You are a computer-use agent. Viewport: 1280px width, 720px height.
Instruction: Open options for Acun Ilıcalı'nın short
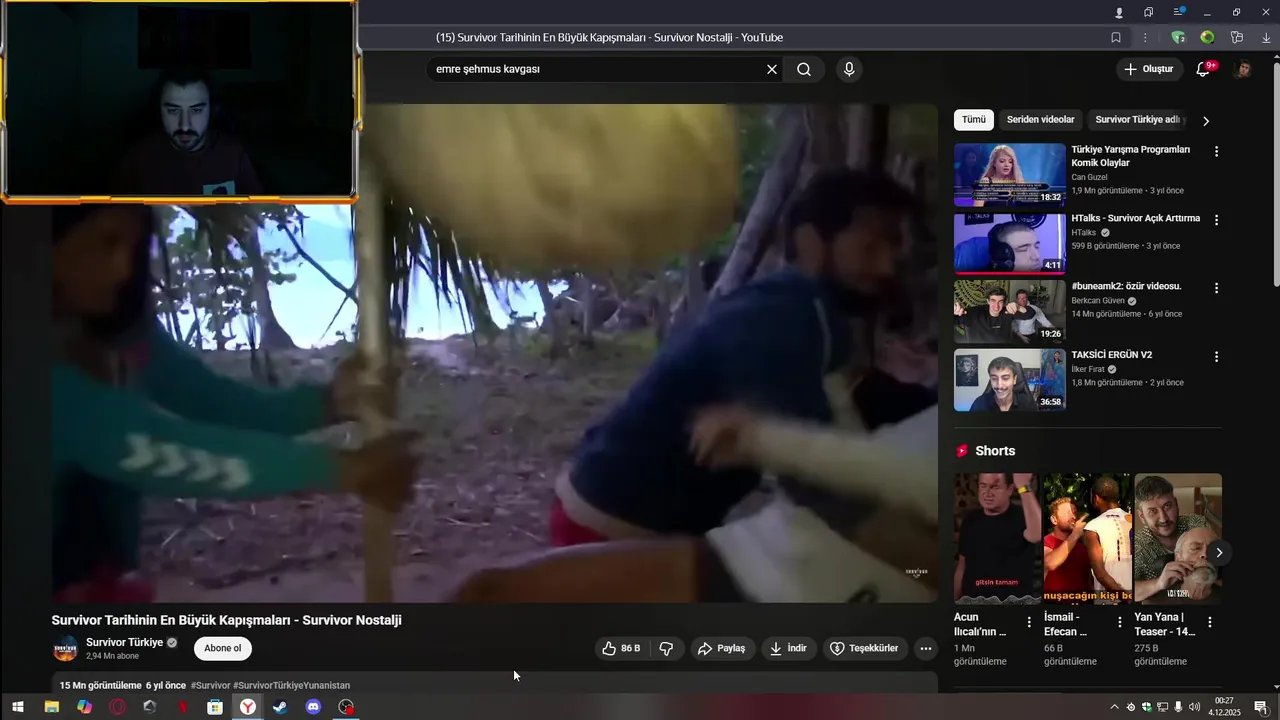click(x=1029, y=622)
